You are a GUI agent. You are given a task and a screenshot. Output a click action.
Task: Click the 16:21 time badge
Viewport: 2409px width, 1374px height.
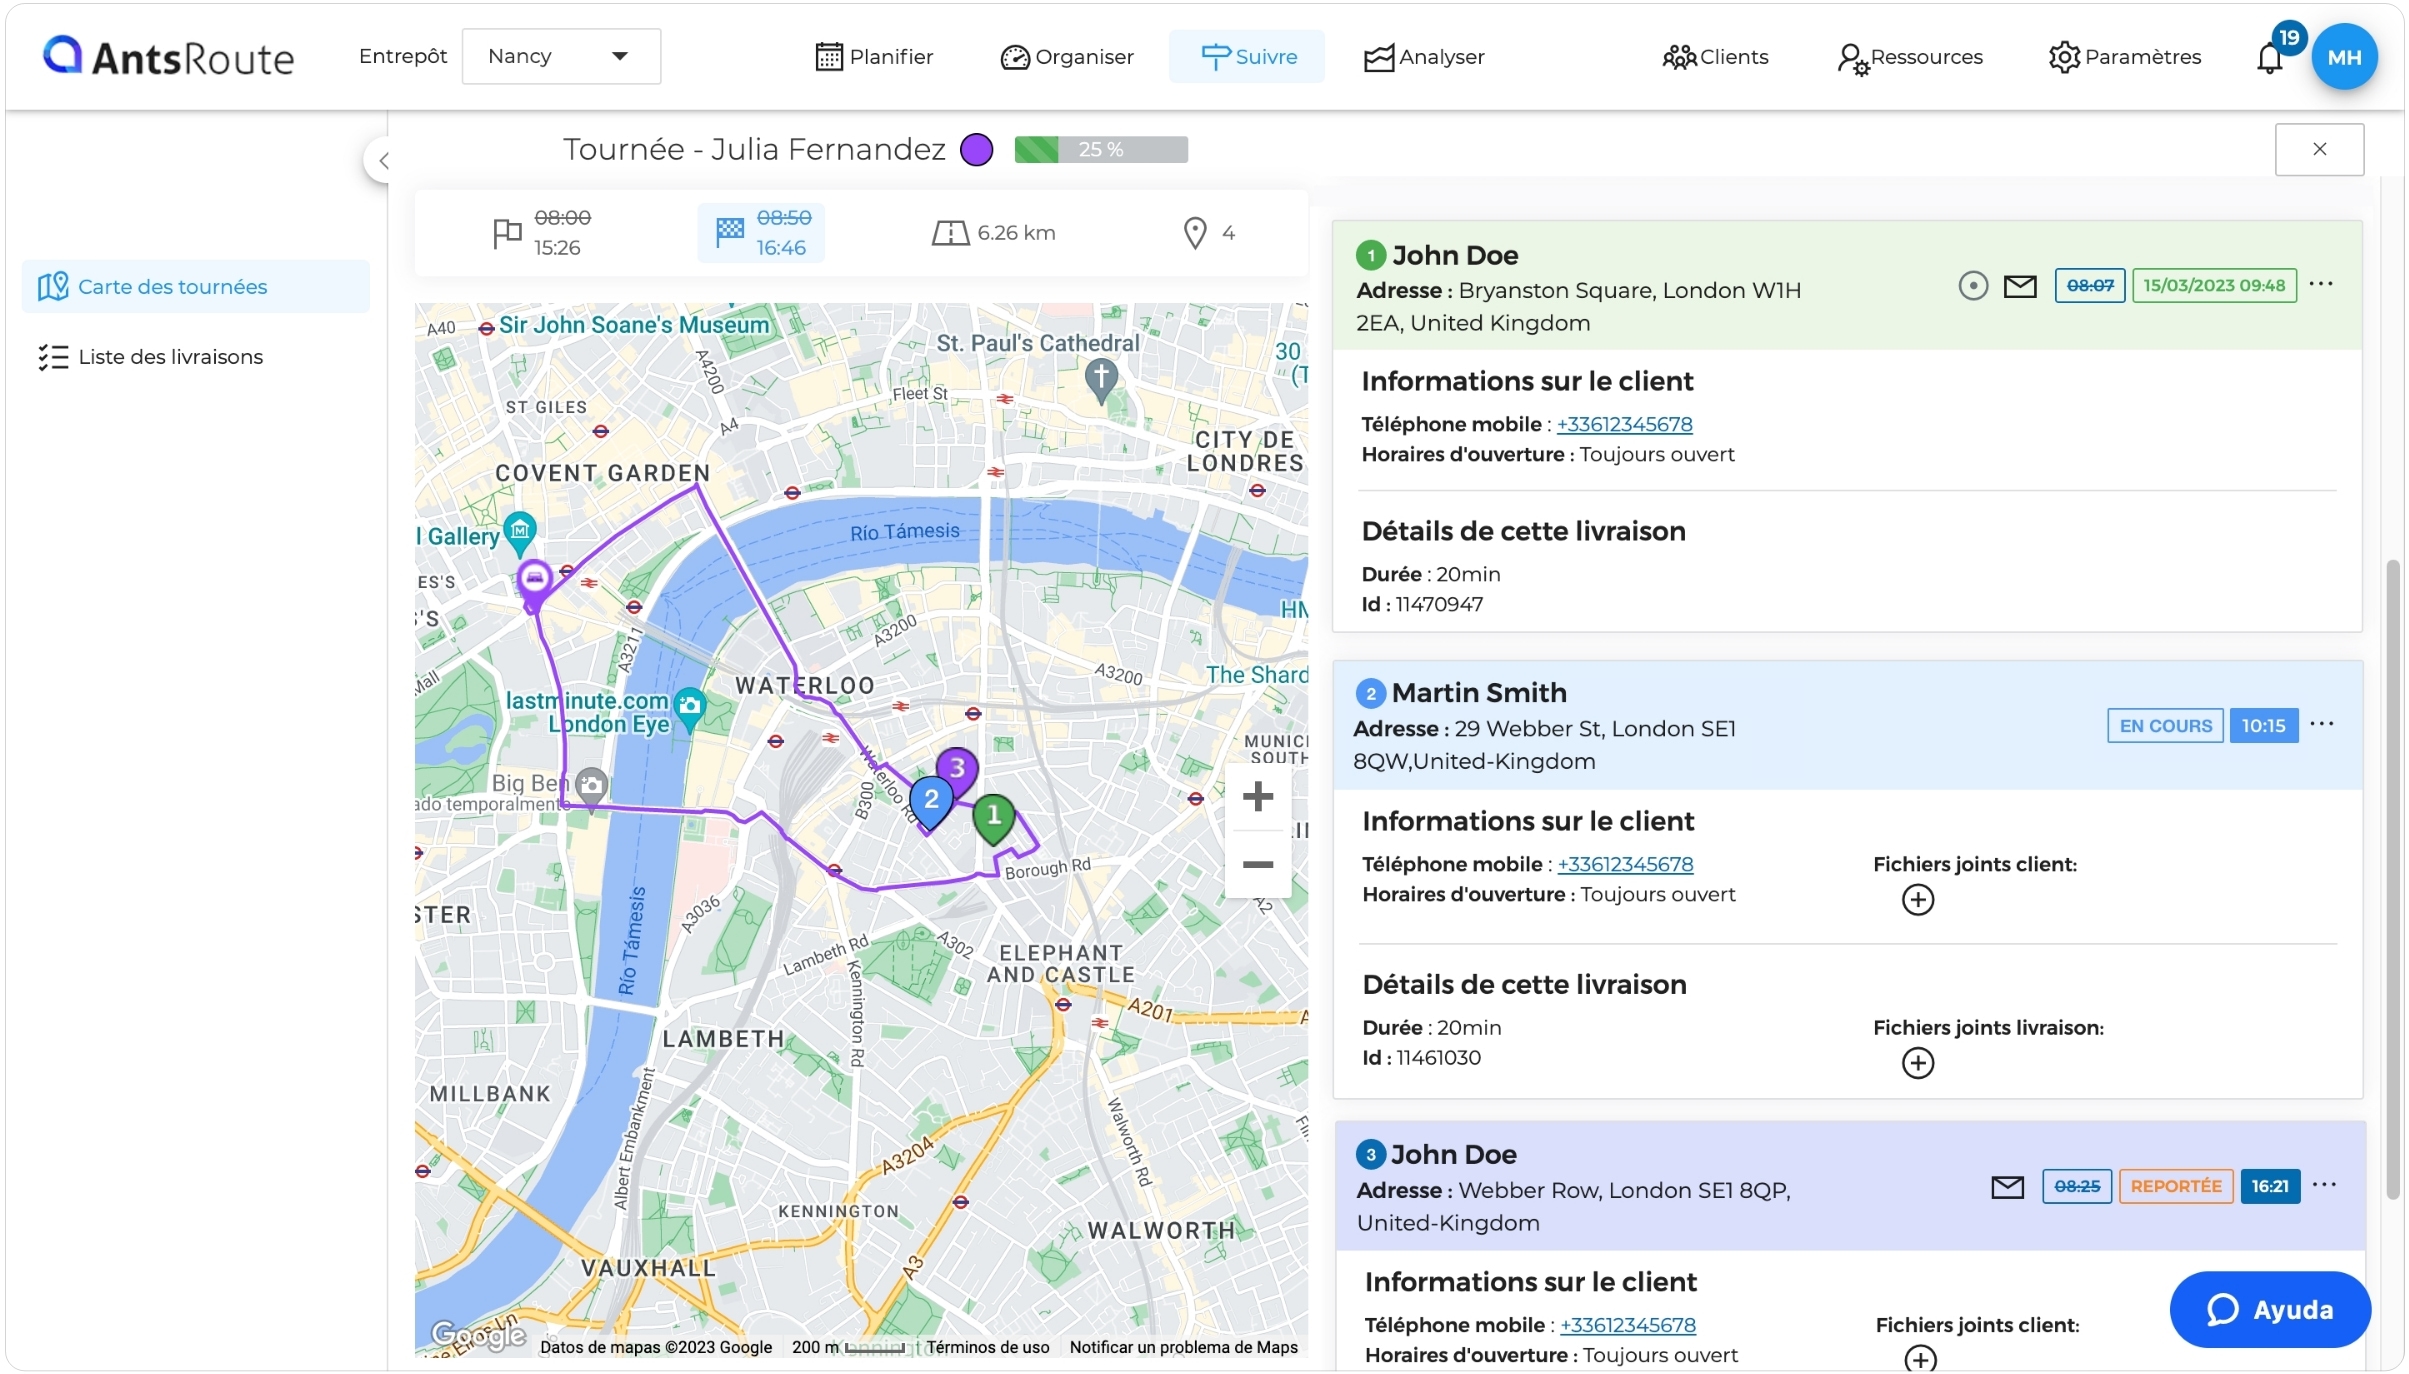click(2270, 1186)
